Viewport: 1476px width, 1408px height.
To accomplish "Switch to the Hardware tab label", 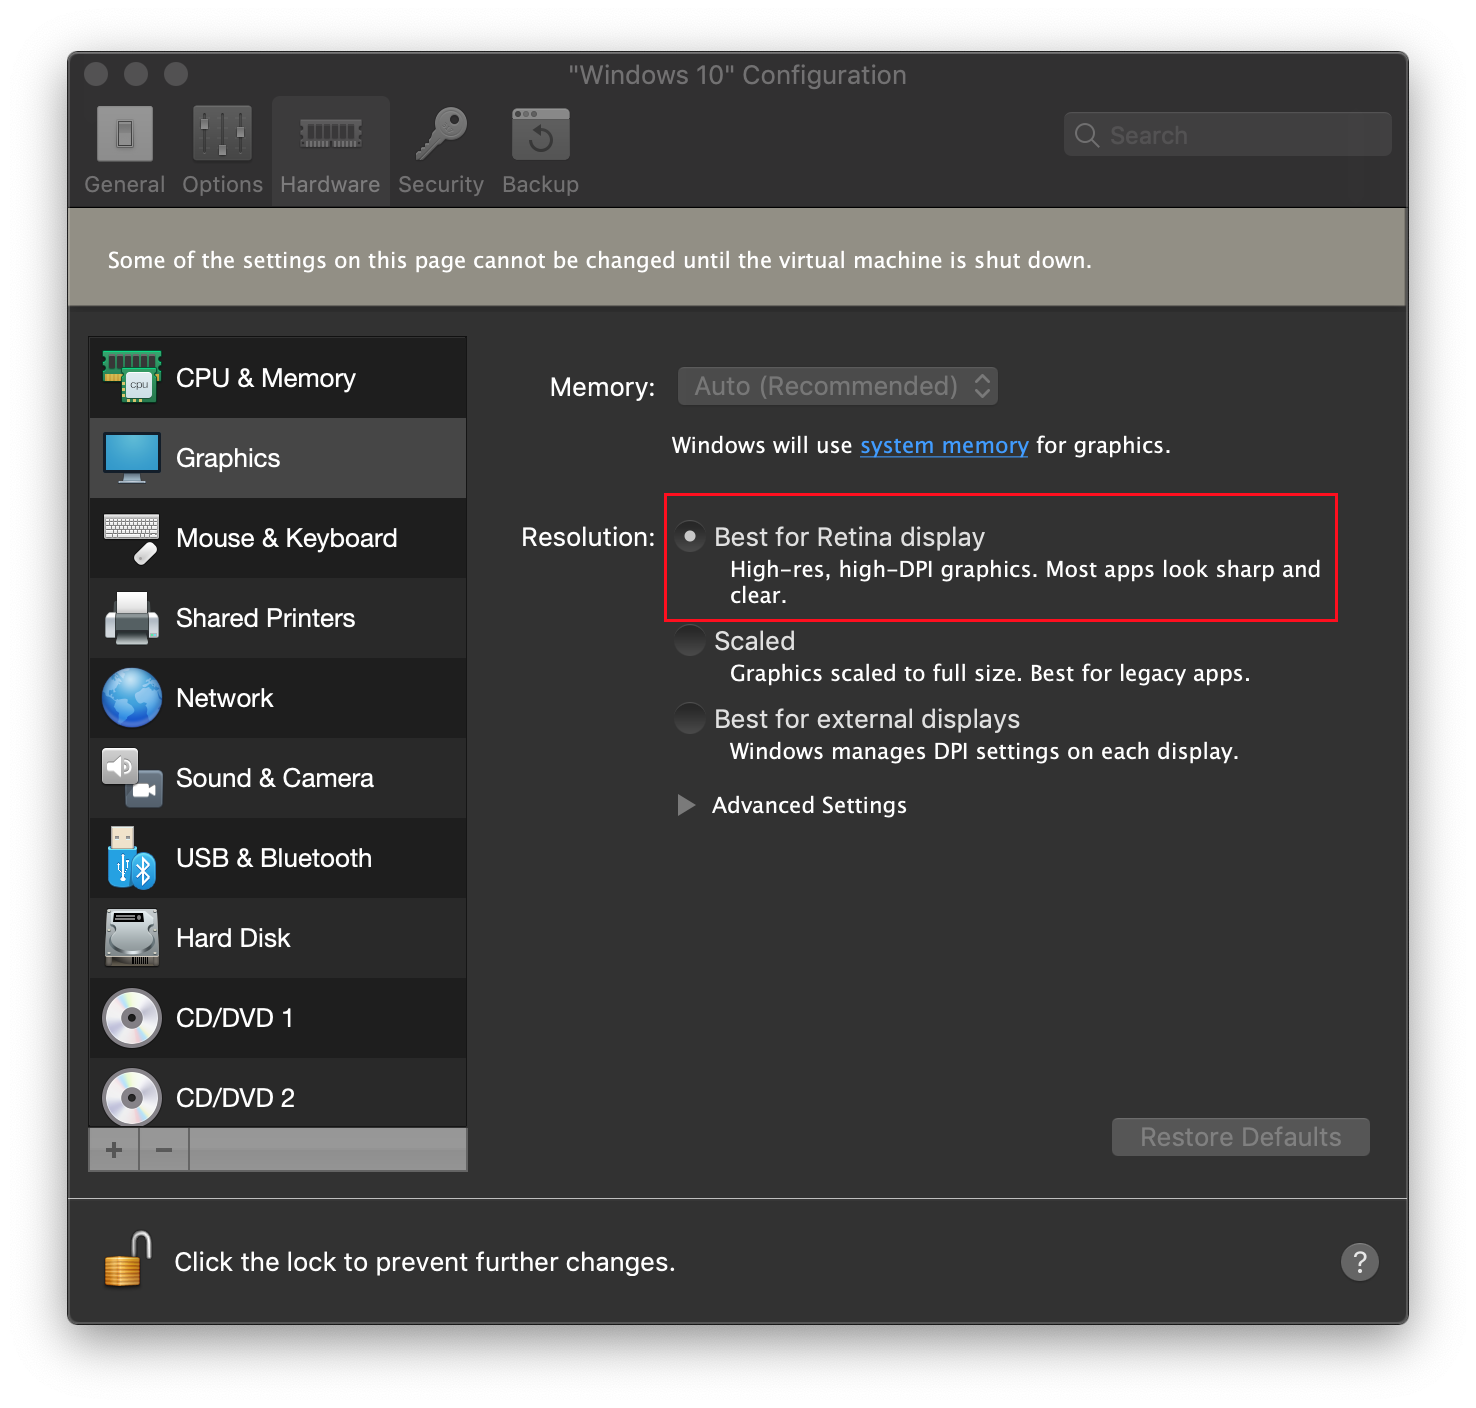I will [330, 185].
